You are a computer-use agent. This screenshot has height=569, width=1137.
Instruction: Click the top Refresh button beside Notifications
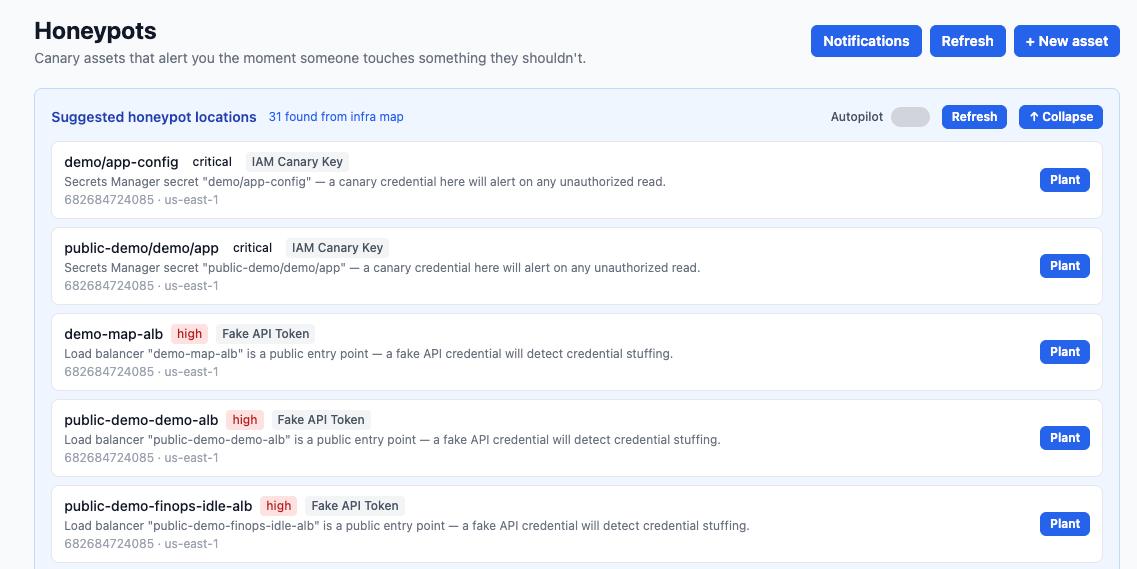[x=967, y=41]
